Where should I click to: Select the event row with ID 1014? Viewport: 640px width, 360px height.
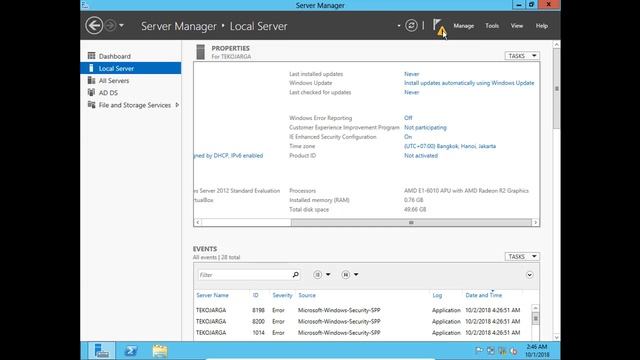coord(362,333)
